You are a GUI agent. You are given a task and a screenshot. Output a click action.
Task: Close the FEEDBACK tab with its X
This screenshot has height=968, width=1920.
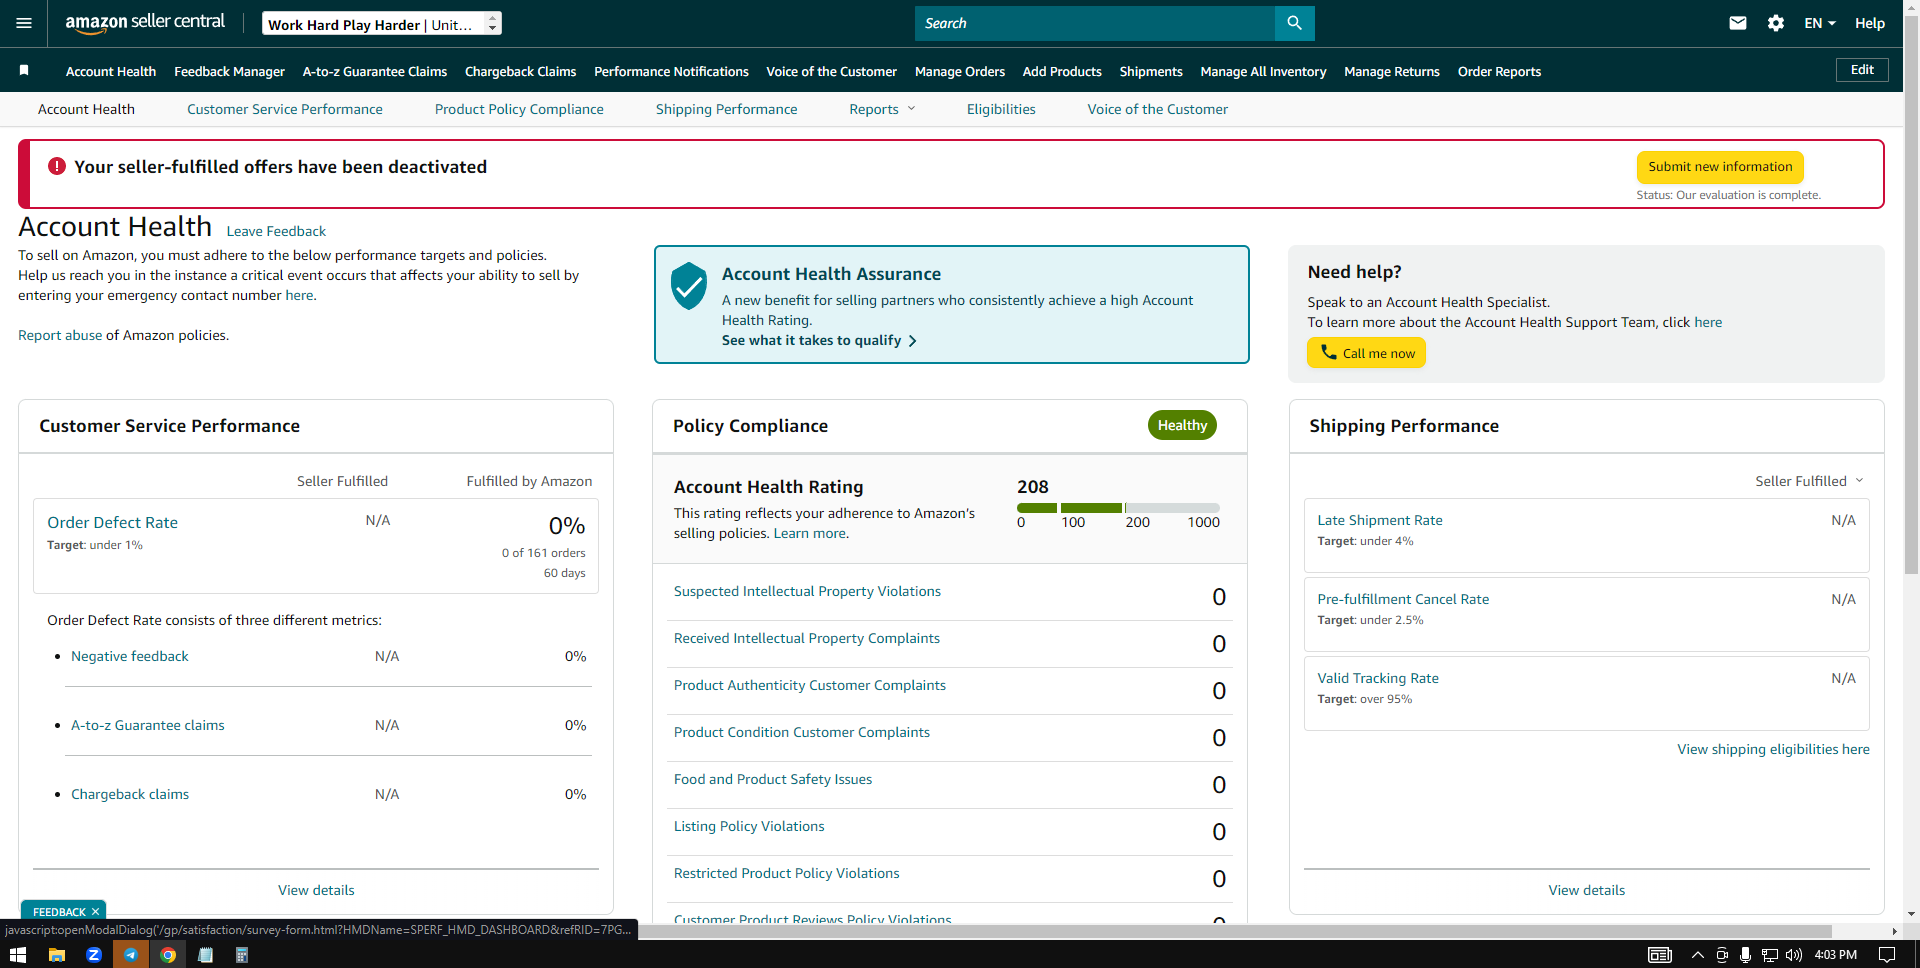tap(95, 912)
